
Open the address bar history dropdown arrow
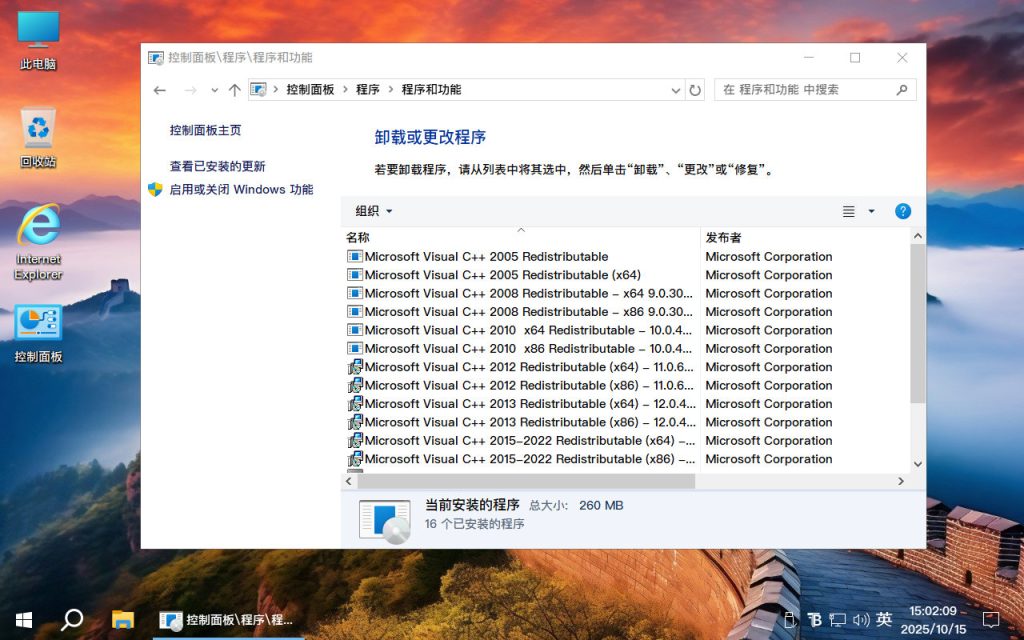676,89
